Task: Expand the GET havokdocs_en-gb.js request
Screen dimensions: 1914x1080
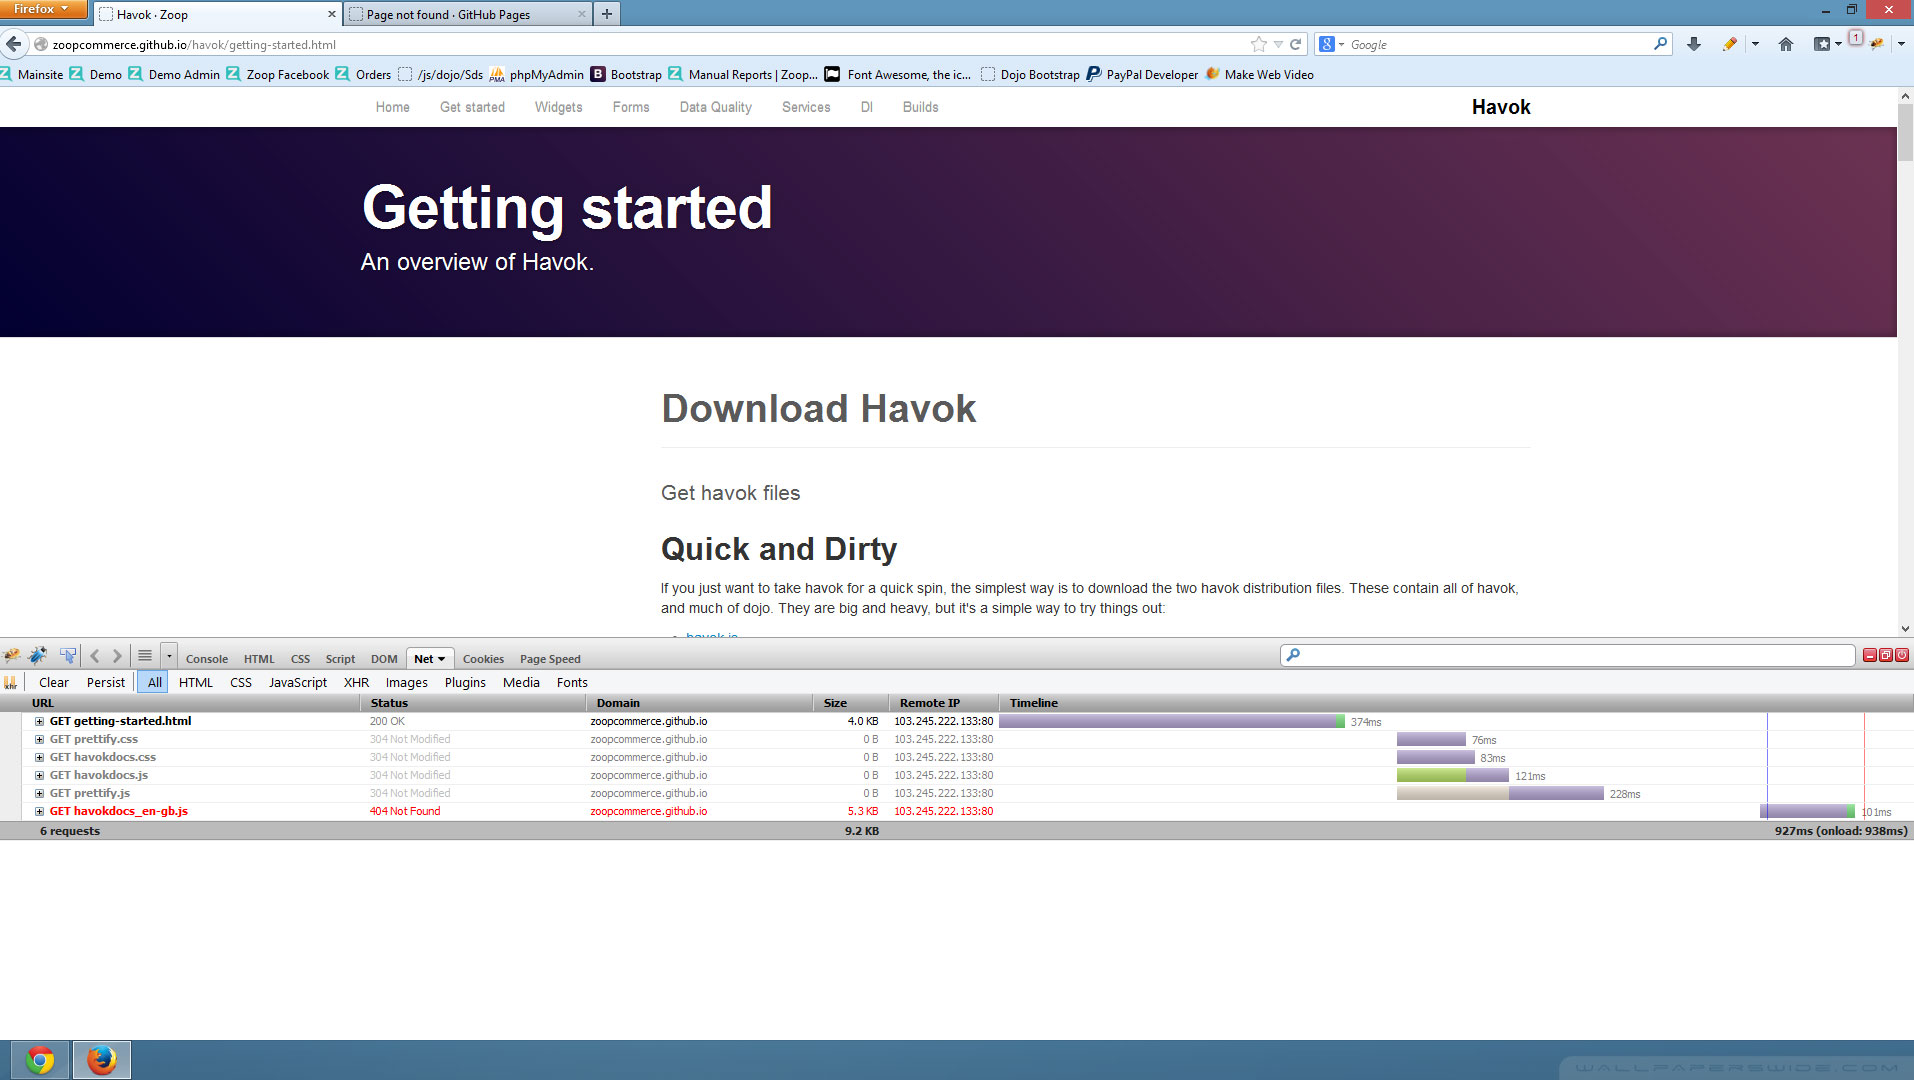Action: point(40,811)
